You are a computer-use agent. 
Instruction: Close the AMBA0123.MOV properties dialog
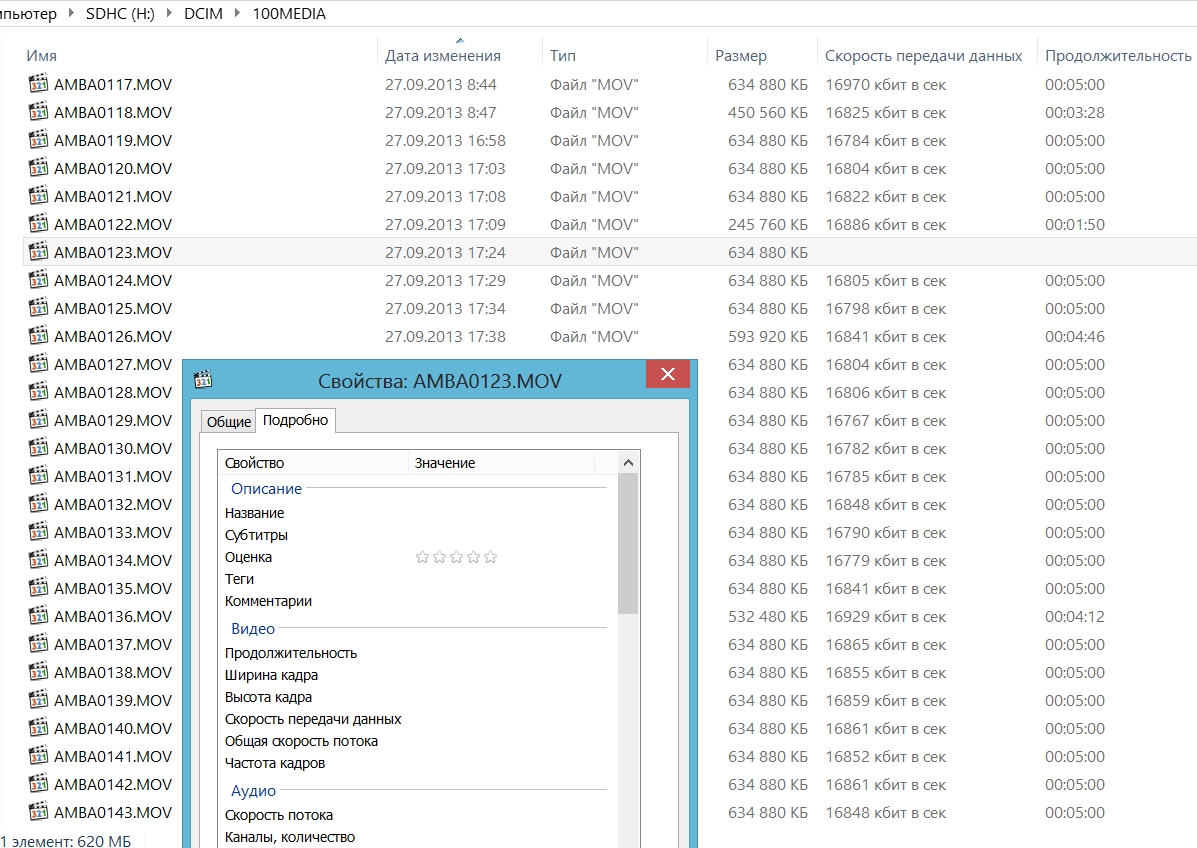667,375
